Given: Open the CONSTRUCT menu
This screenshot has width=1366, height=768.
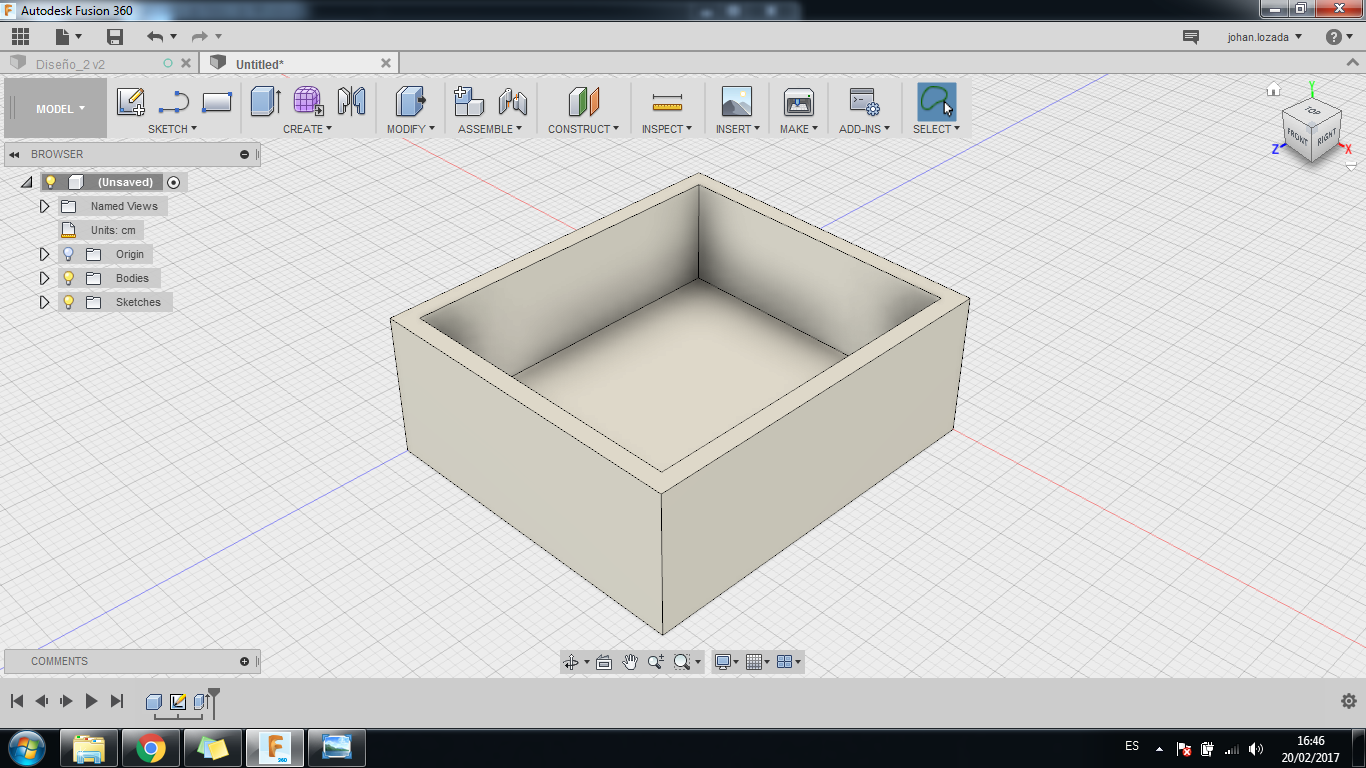Looking at the screenshot, I should tap(583, 129).
